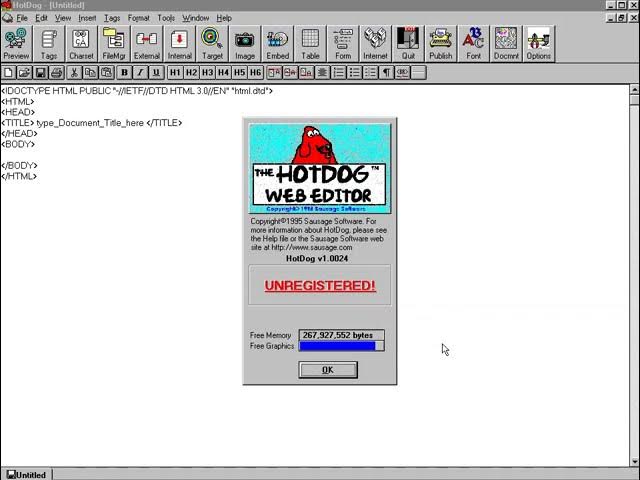Viewport: 640px width, 480px height.
Task: Click the vertical scrollbar down arrow
Action: click(635, 461)
